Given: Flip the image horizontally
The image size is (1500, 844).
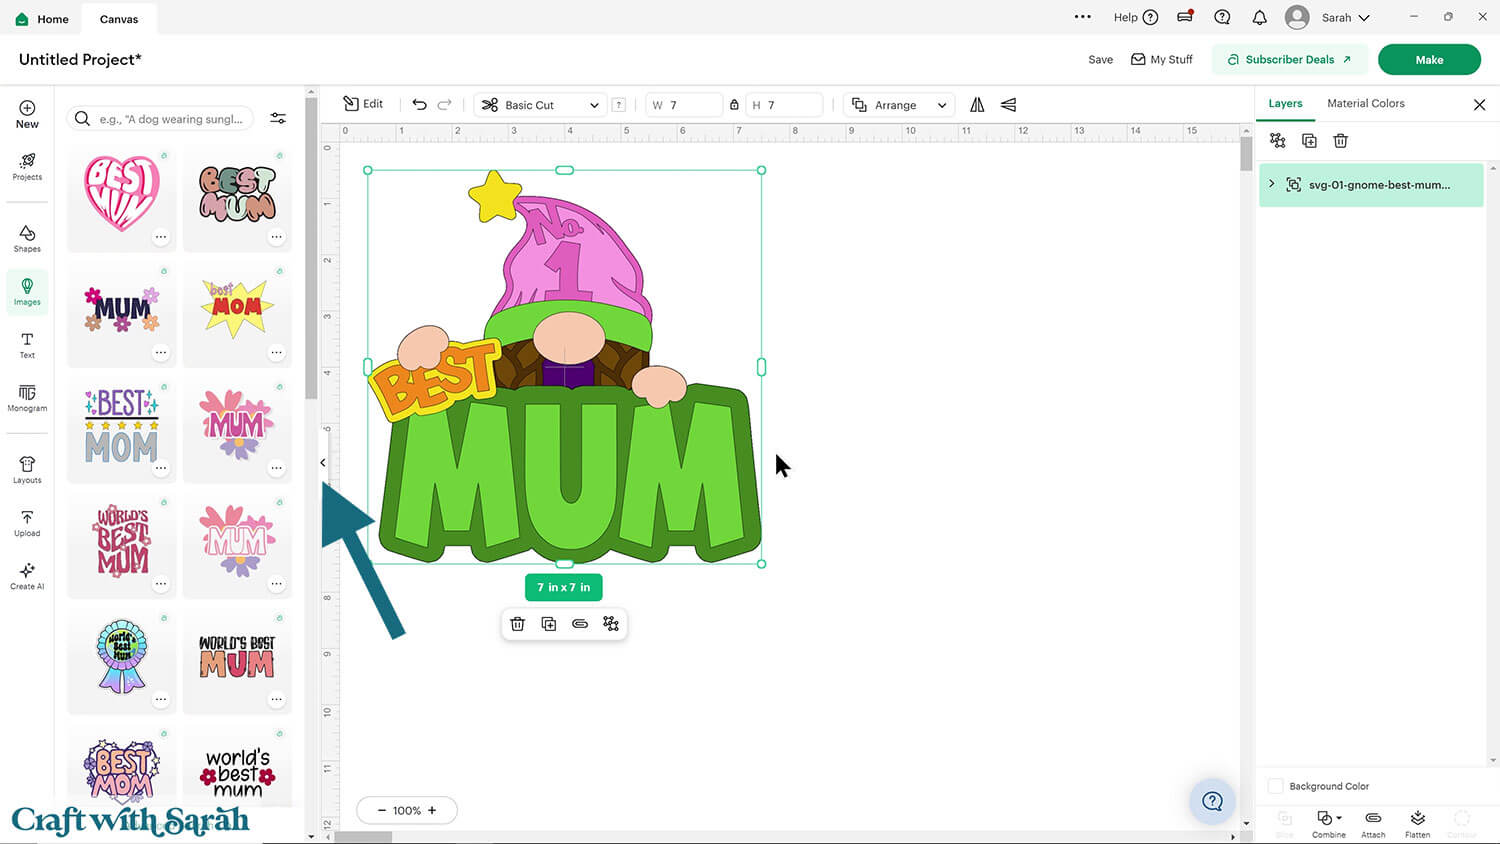Looking at the screenshot, I should click(x=977, y=104).
